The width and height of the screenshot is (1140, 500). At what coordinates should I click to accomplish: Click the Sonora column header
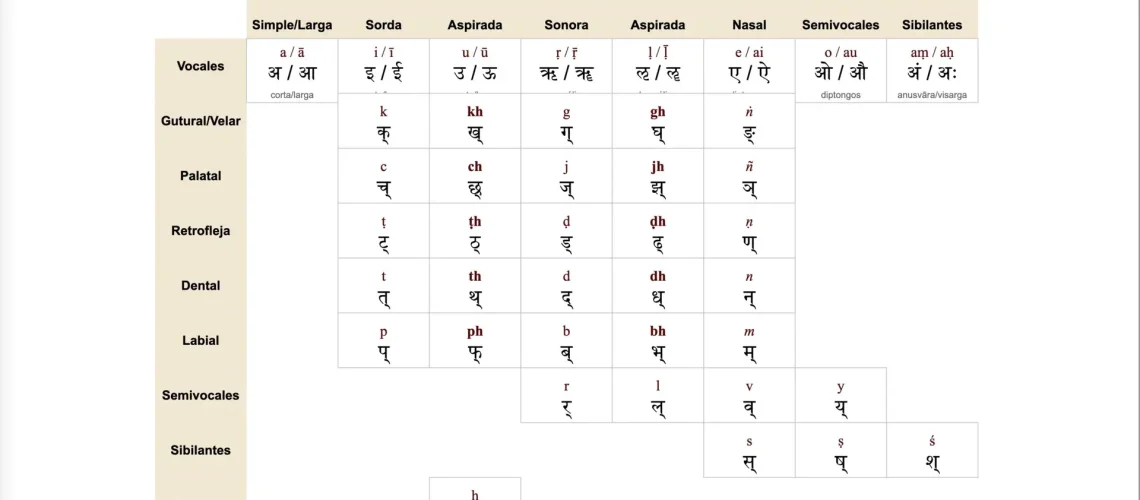[x=566, y=24]
